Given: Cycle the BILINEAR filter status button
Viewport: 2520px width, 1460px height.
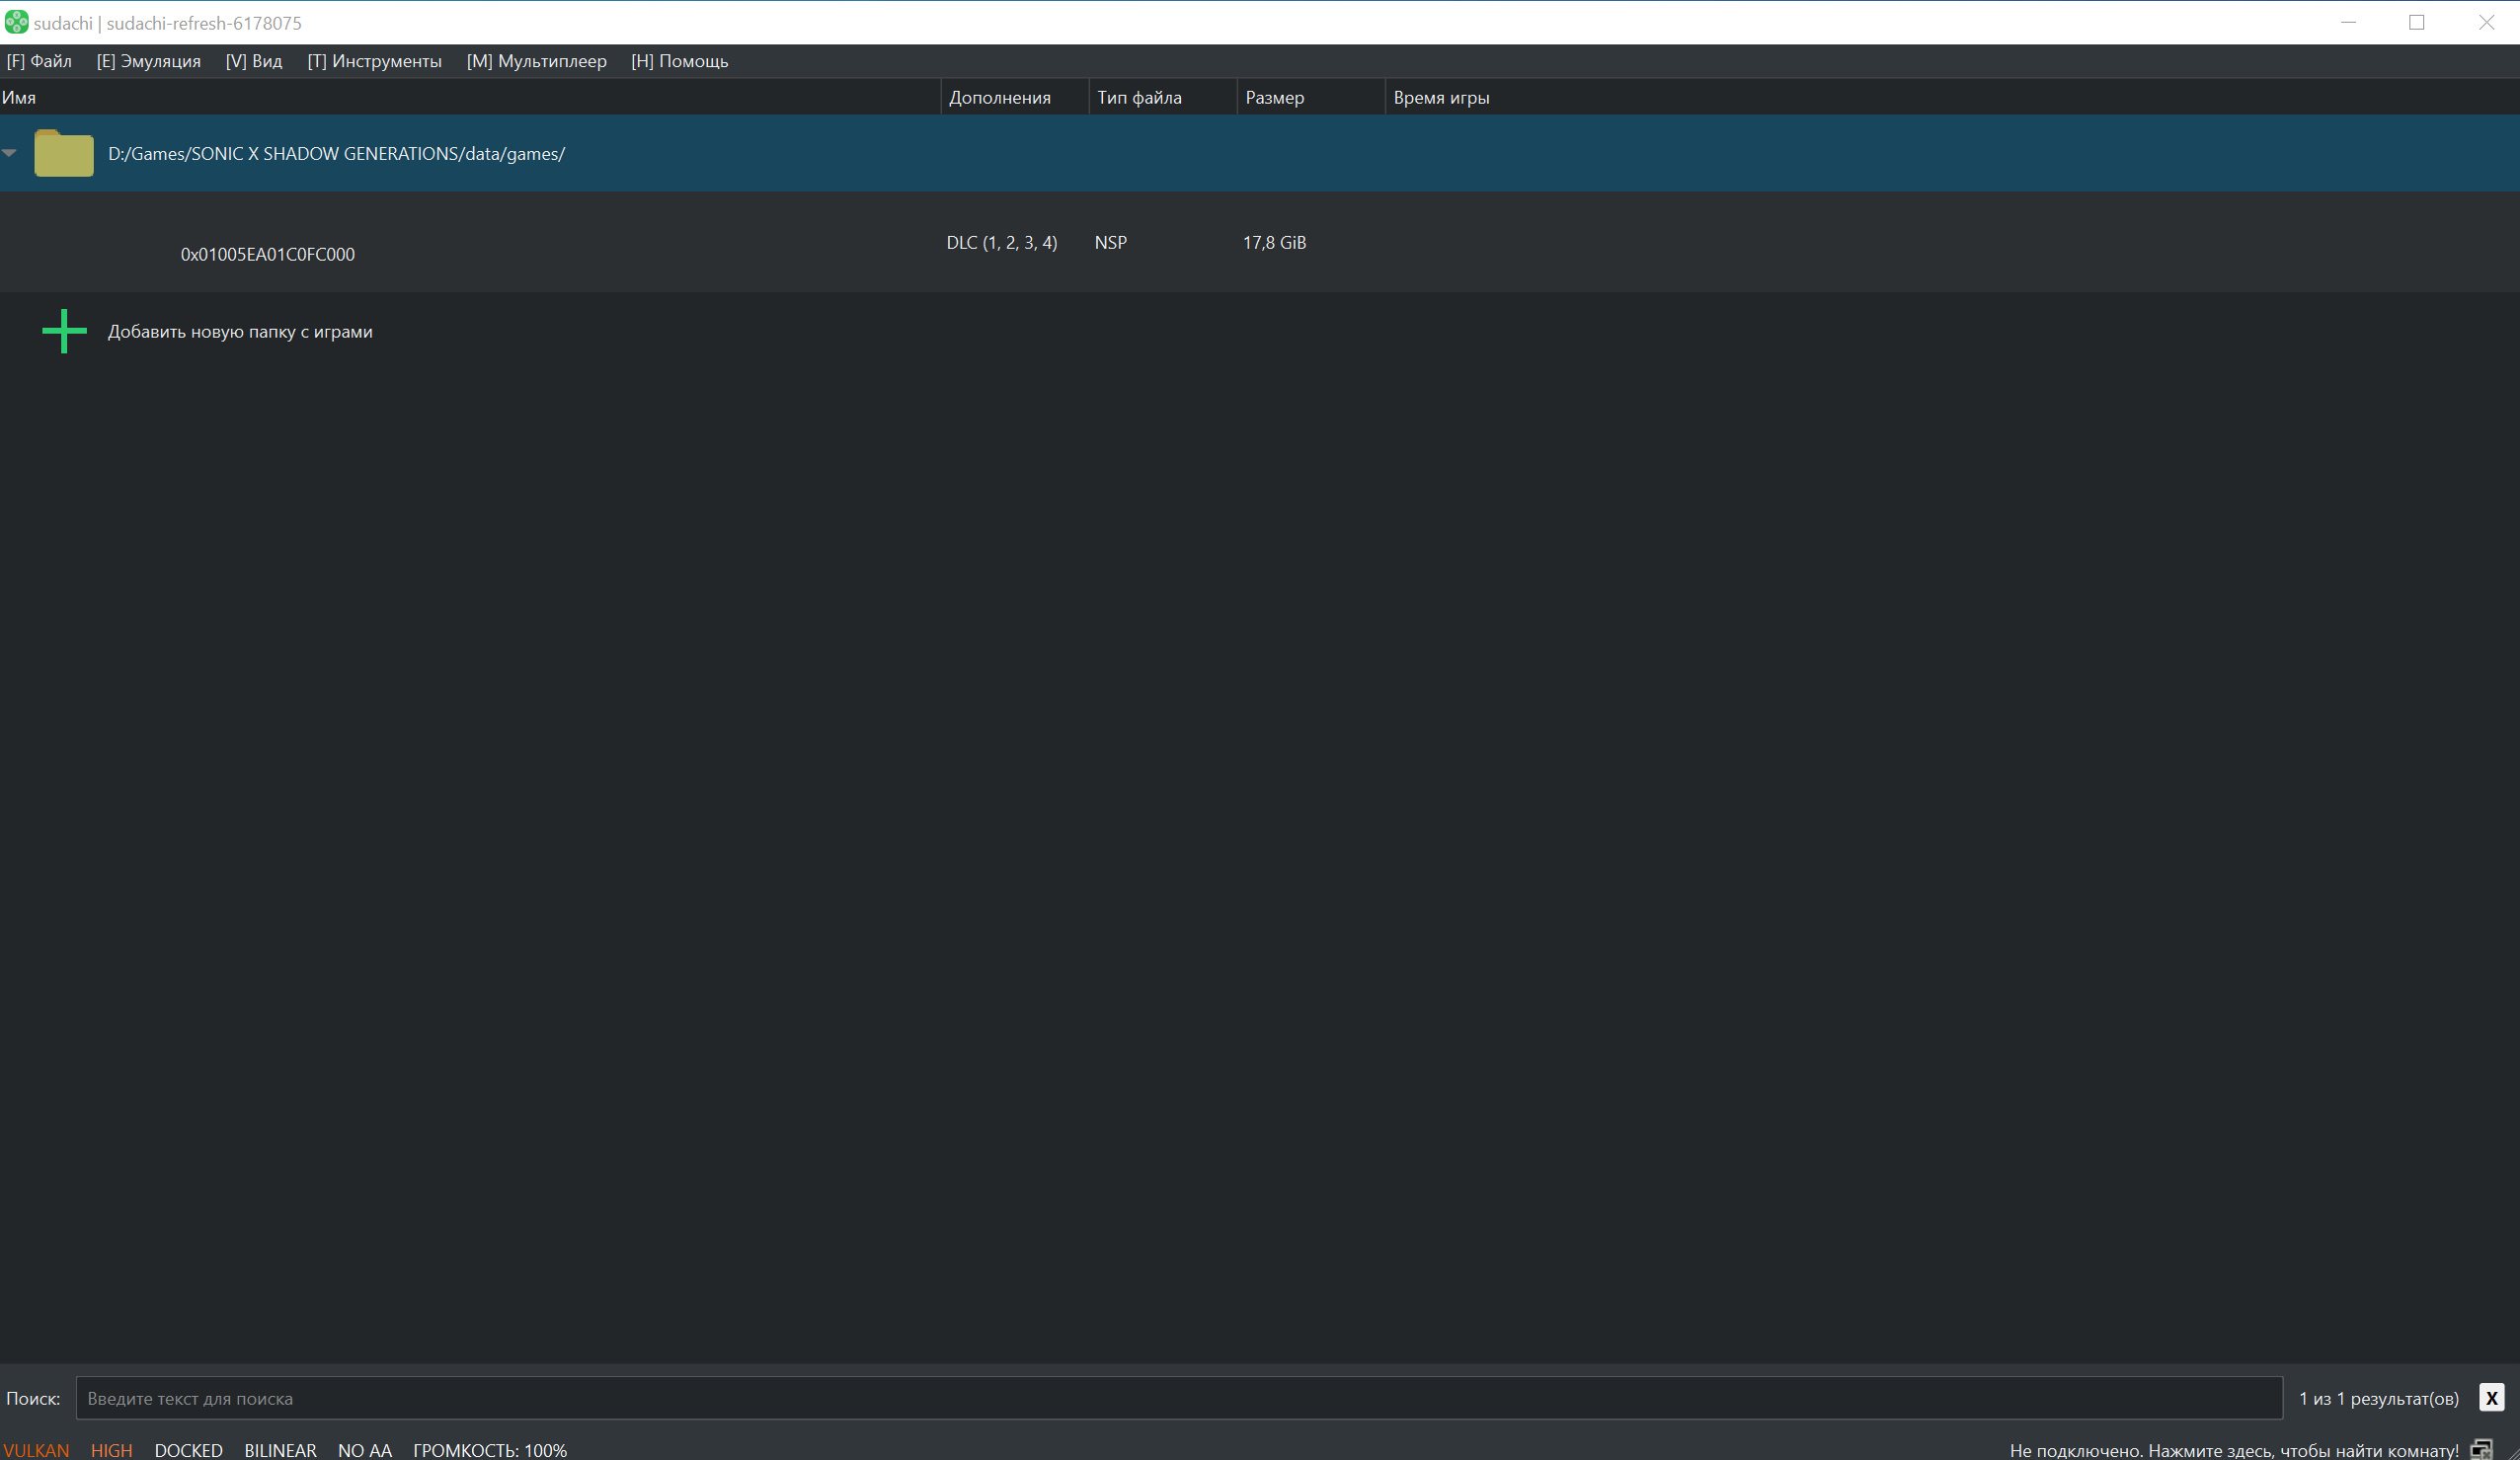Looking at the screenshot, I should click(x=280, y=1450).
